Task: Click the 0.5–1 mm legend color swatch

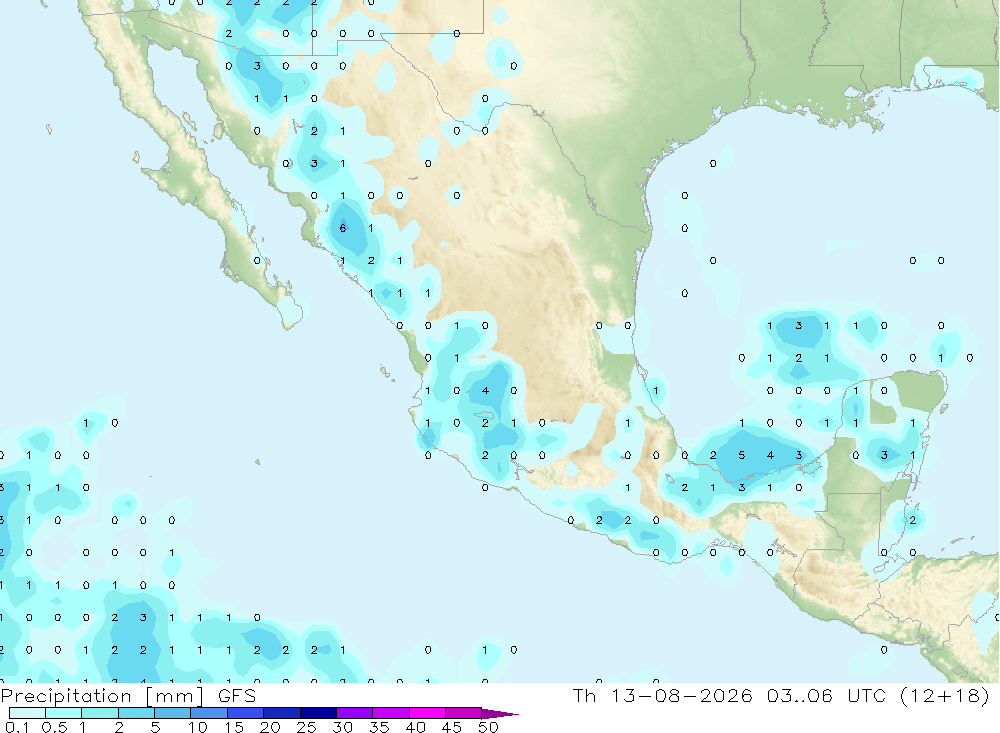Action: tap(64, 713)
